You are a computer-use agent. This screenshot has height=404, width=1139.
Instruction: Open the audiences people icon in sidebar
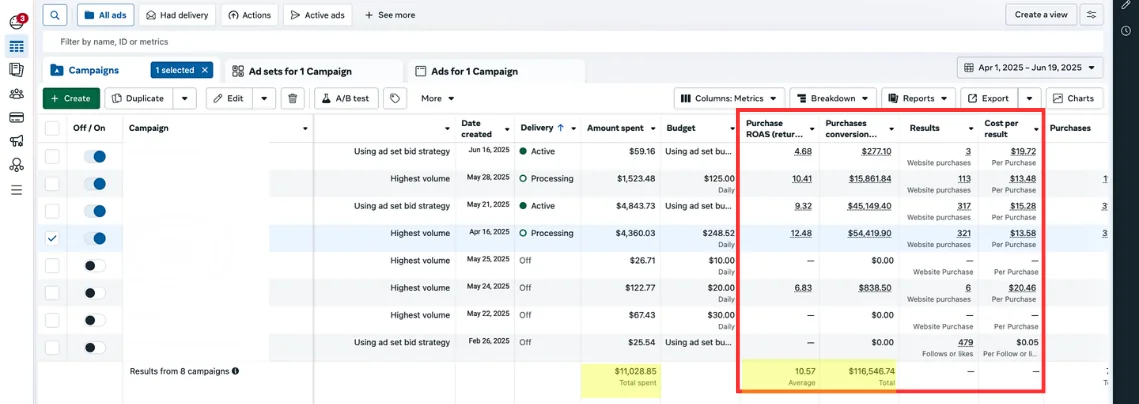coord(17,94)
